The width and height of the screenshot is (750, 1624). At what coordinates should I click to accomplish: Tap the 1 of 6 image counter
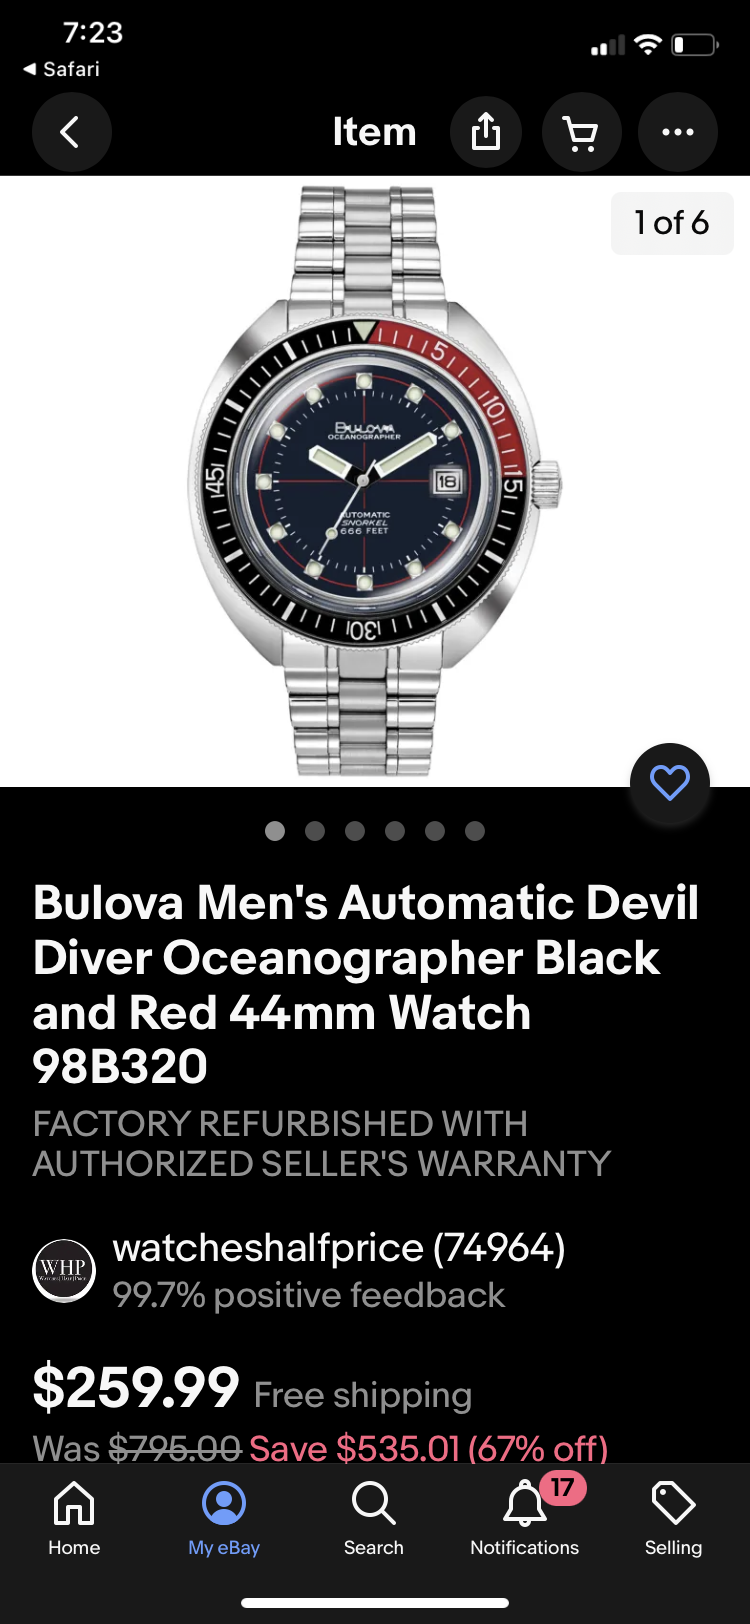672,223
